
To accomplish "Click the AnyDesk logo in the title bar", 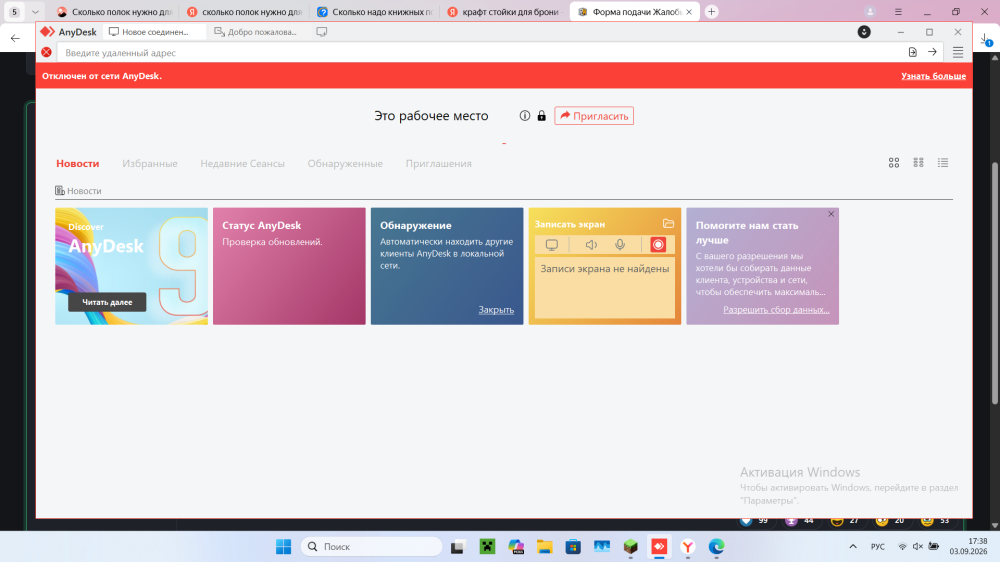I will (x=48, y=31).
